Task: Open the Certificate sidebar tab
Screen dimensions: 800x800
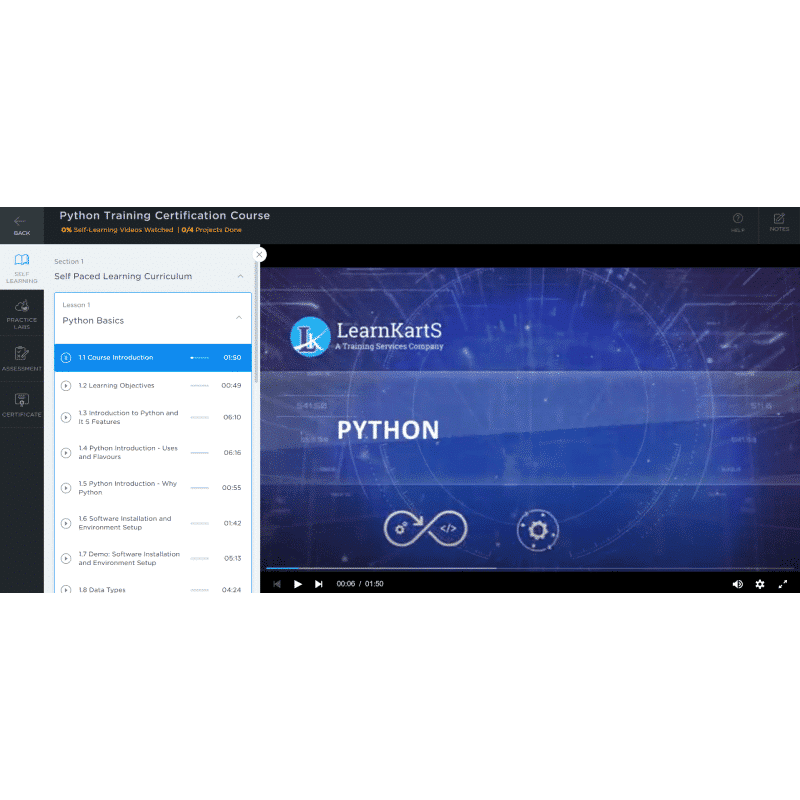Action: (x=22, y=405)
